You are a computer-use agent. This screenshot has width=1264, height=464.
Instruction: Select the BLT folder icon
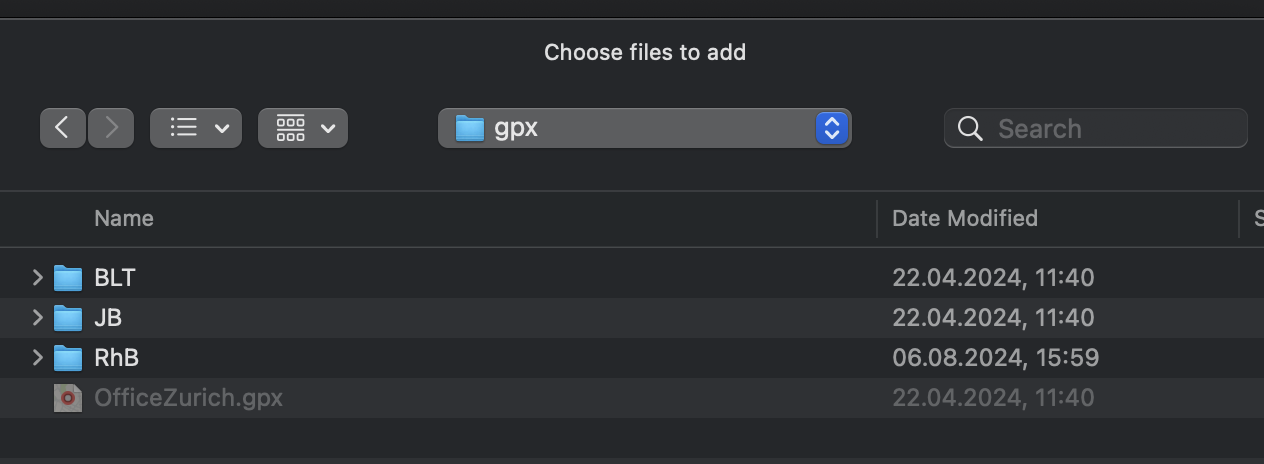tap(68, 277)
